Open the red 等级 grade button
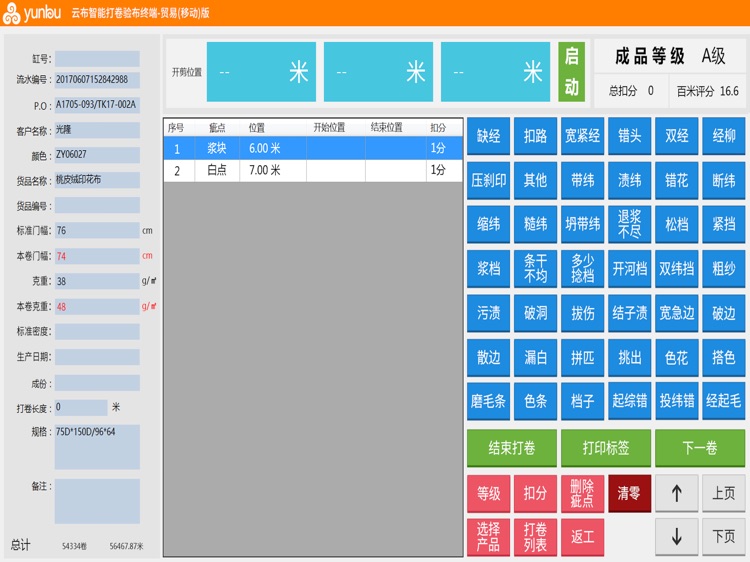 click(488, 494)
